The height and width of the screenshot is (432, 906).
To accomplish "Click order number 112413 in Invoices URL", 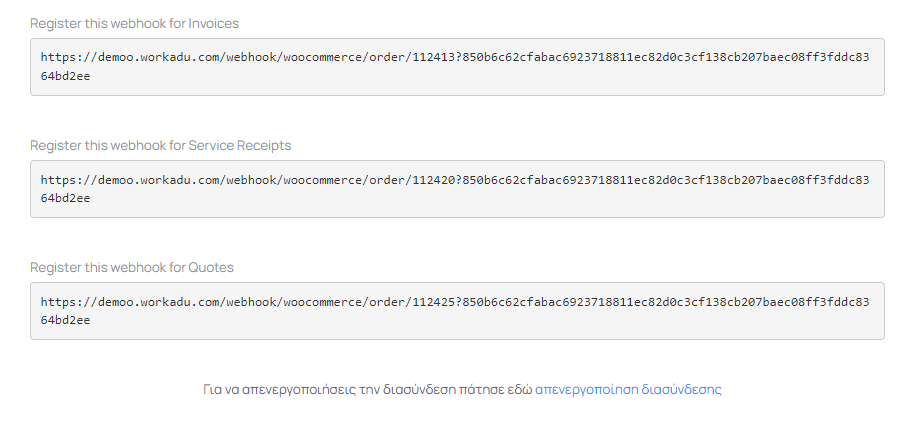I will [433, 57].
